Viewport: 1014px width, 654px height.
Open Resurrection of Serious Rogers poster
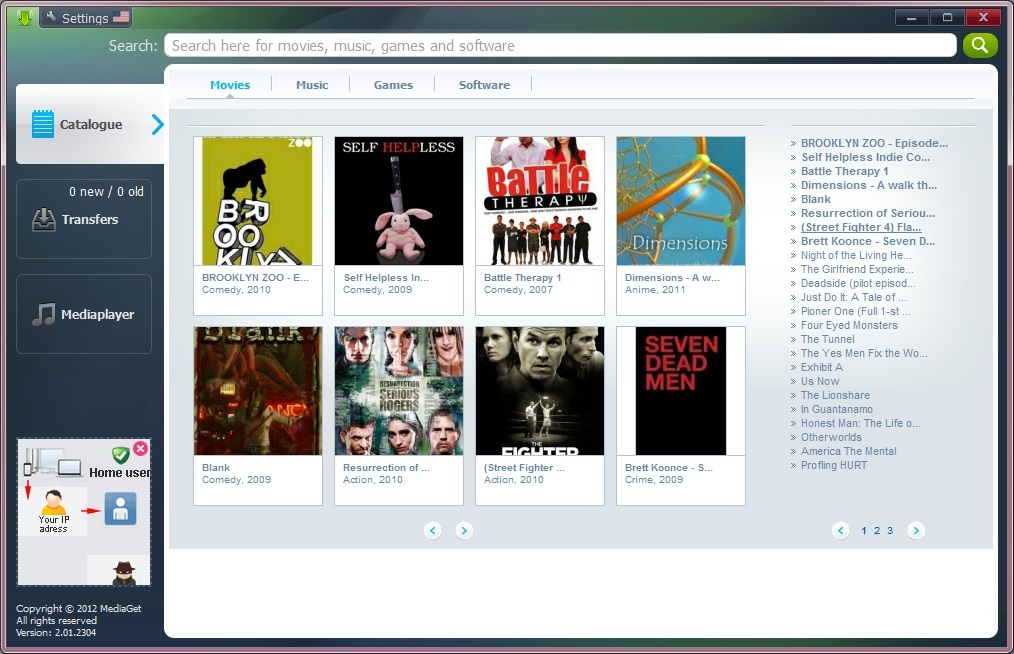pos(398,391)
